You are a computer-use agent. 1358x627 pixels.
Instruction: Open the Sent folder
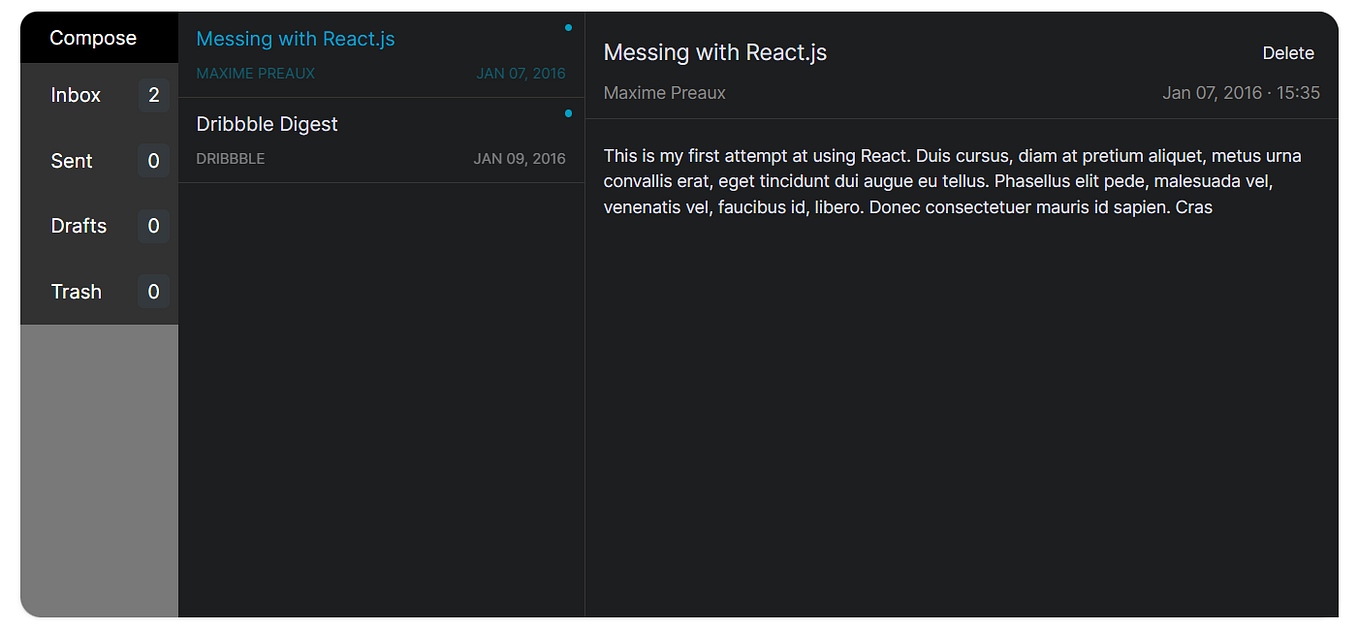point(71,160)
